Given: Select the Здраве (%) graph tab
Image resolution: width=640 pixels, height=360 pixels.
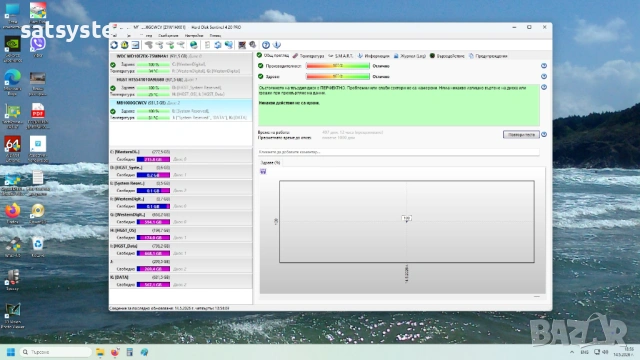Looking at the screenshot, I should pos(270,162).
